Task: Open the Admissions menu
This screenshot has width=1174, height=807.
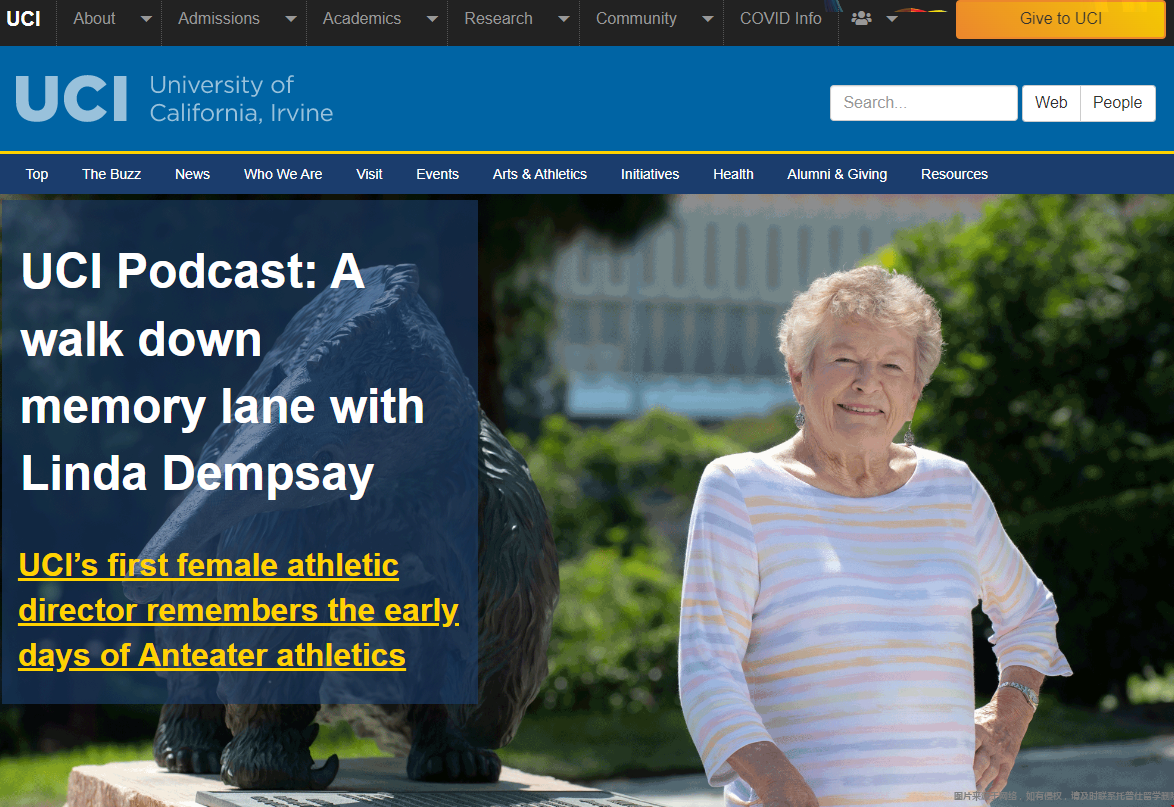Action: coord(219,19)
